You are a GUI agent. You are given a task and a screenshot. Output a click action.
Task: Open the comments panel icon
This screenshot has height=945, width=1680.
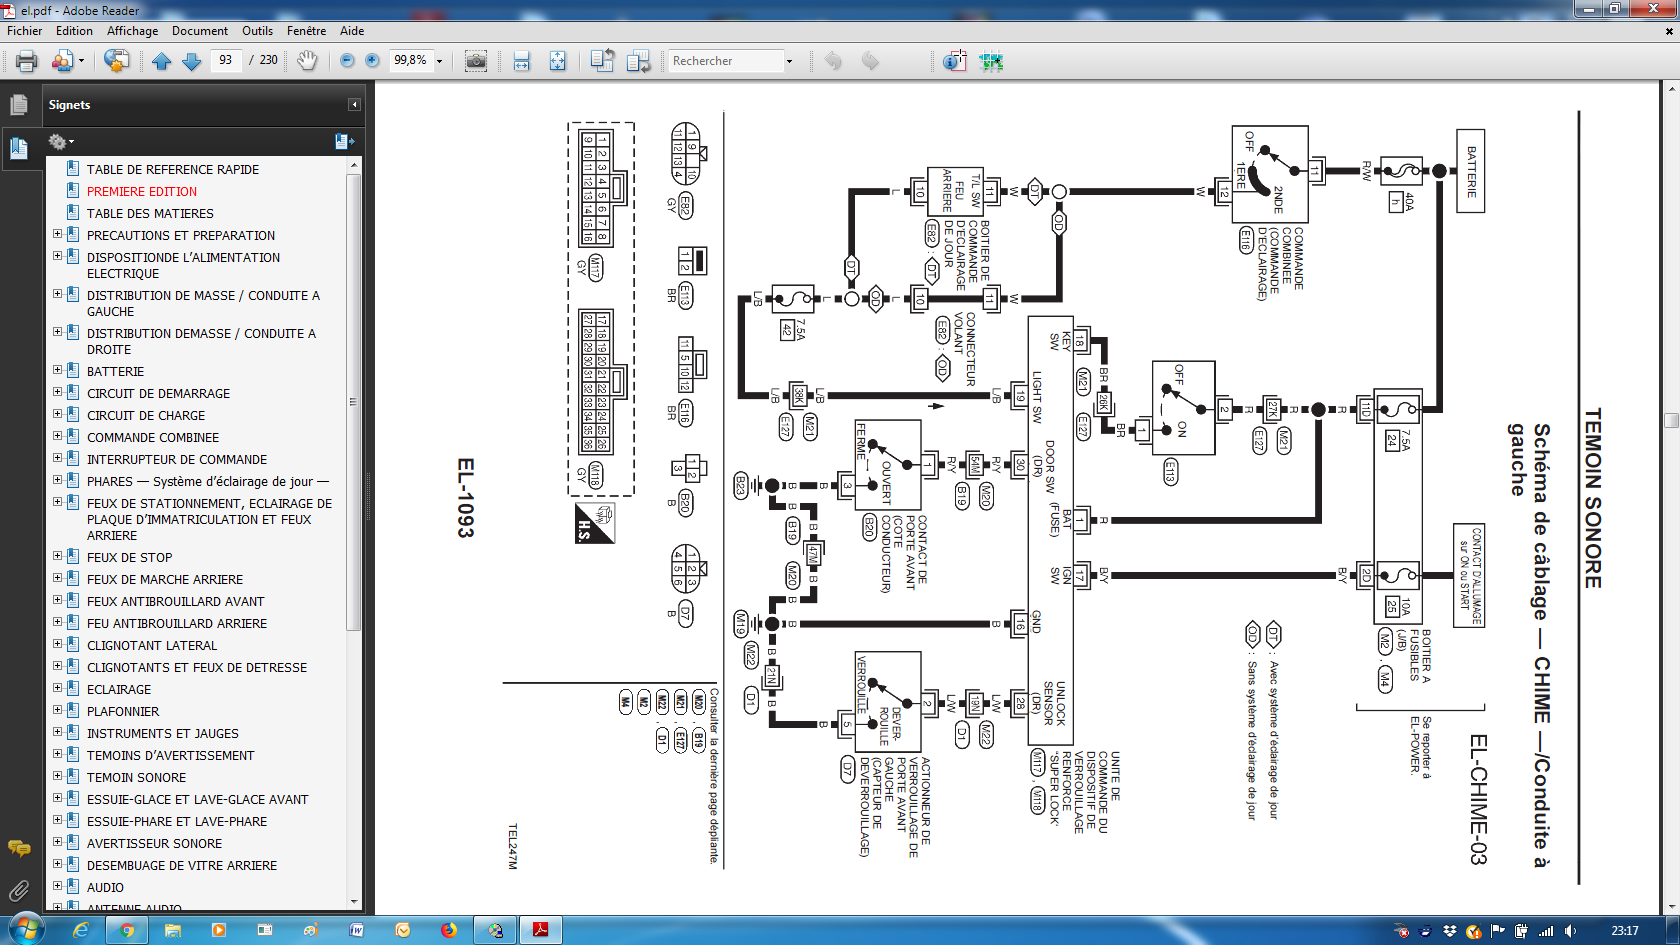tap(18, 848)
